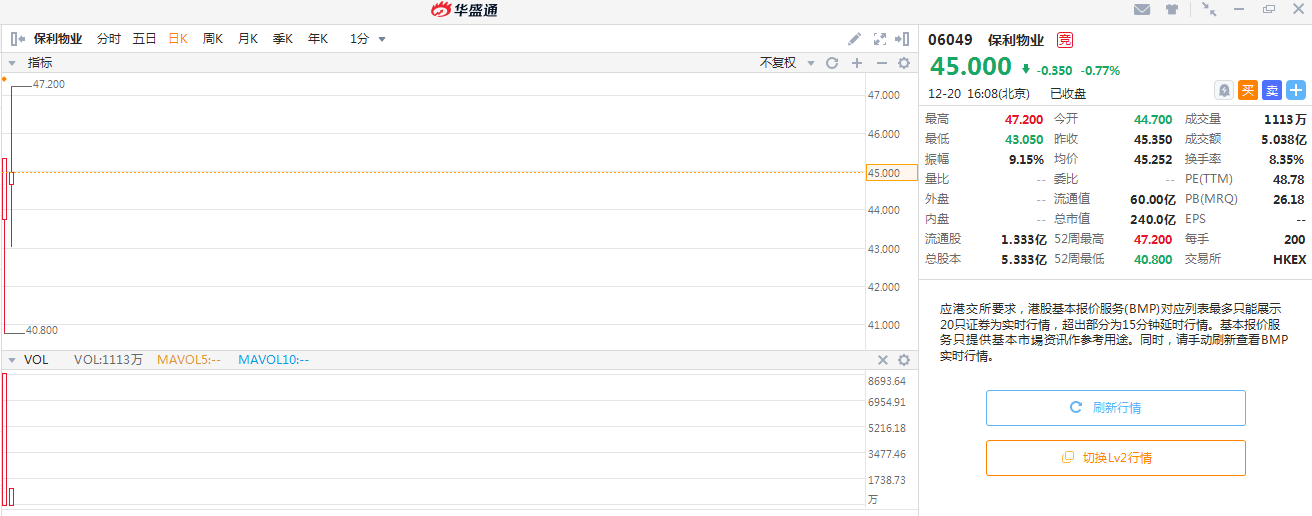This screenshot has width=1312, height=516.
Task: Click the 切换Lv2行情 button
Action: [x=1115, y=458]
